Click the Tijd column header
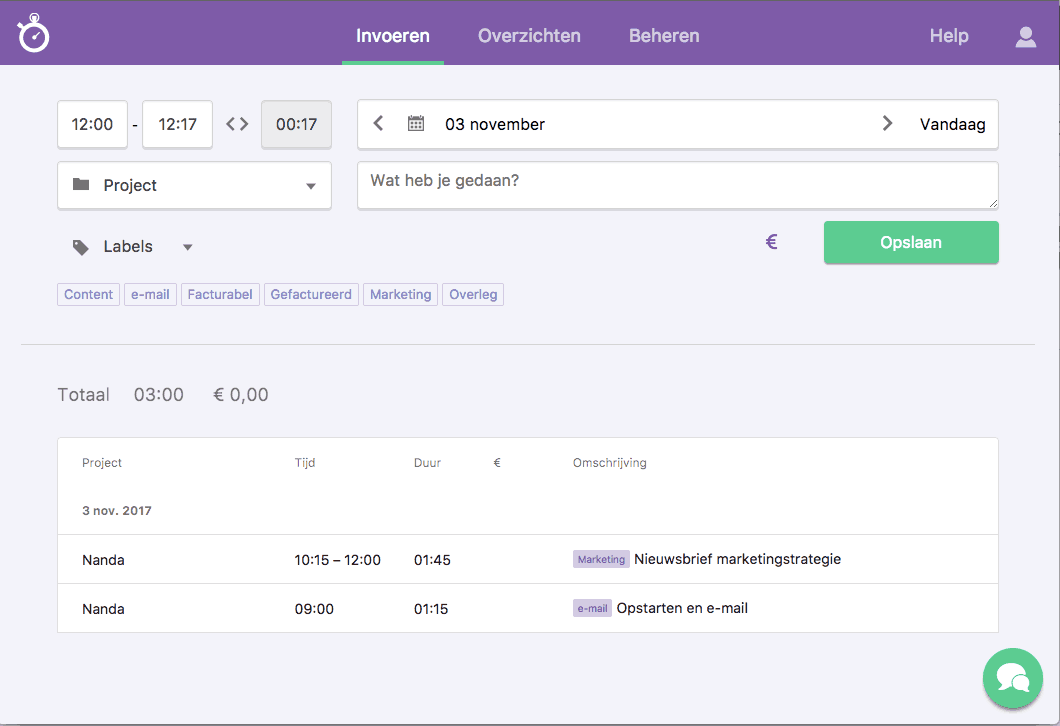Screen dimensions: 1060x726 coord(305,463)
